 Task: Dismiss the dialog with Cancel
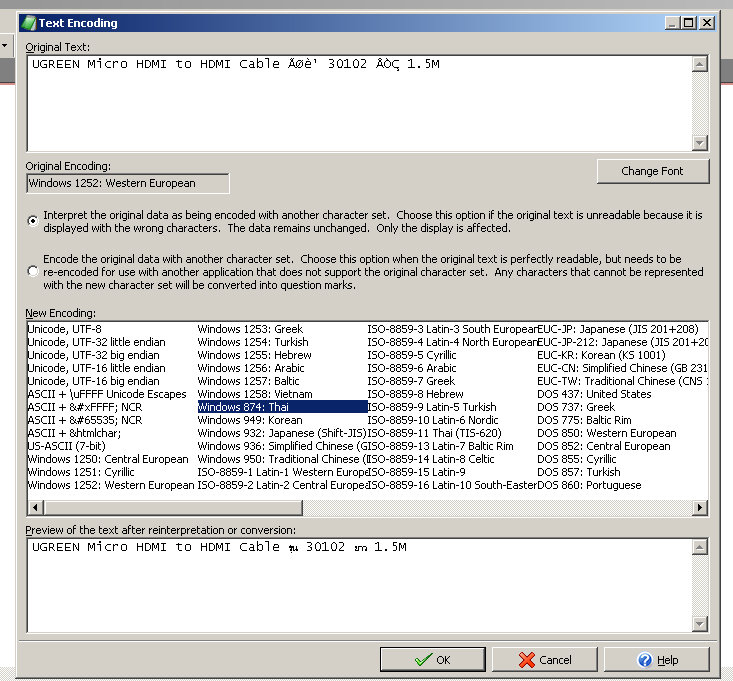[545, 659]
